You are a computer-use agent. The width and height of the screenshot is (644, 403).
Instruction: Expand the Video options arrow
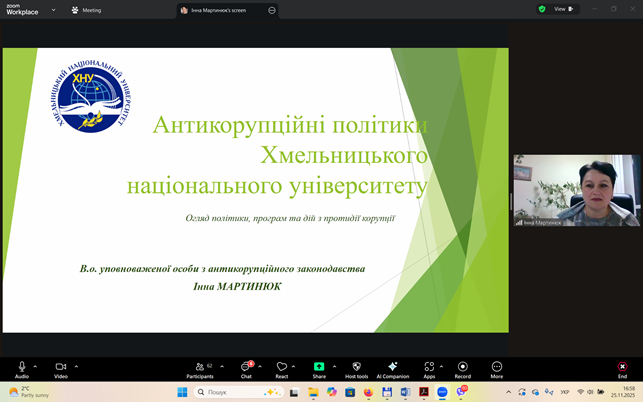(x=76, y=366)
